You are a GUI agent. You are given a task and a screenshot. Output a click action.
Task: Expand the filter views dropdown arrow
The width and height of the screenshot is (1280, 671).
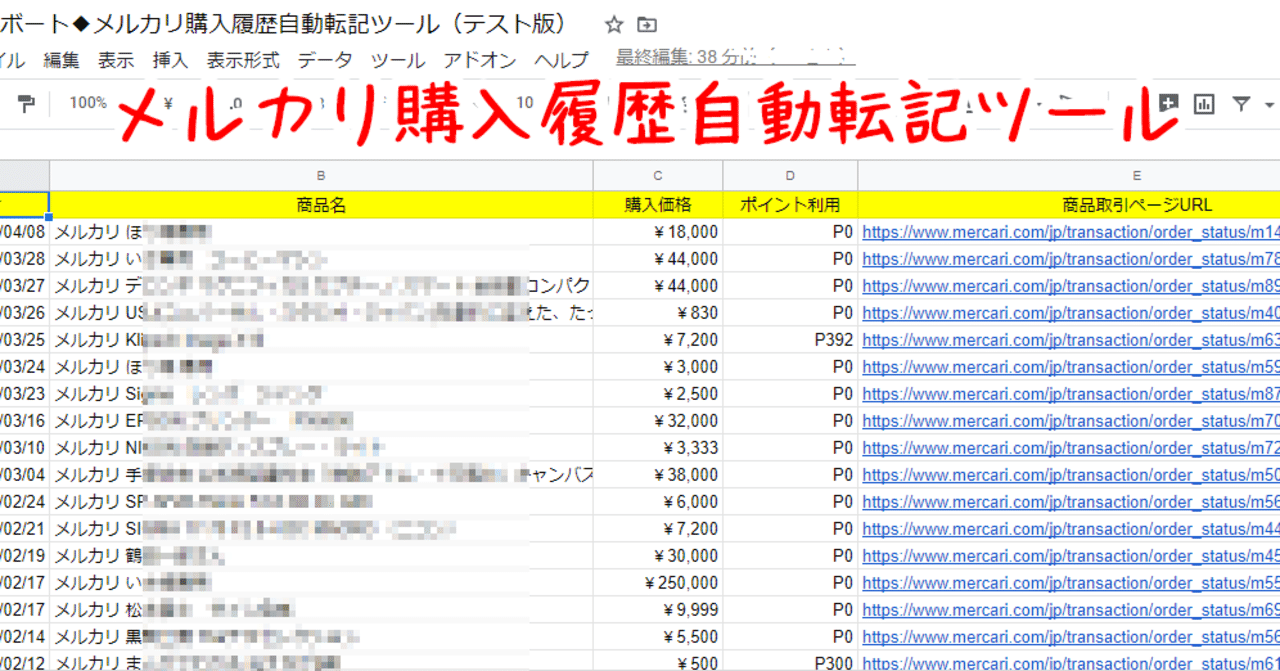(1270, 104)
